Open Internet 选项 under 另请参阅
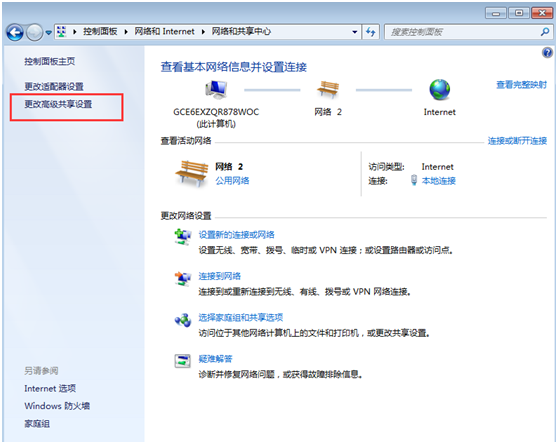Image resolution: width=558 pixels, height=444 pixels. (x=50, y=388)
